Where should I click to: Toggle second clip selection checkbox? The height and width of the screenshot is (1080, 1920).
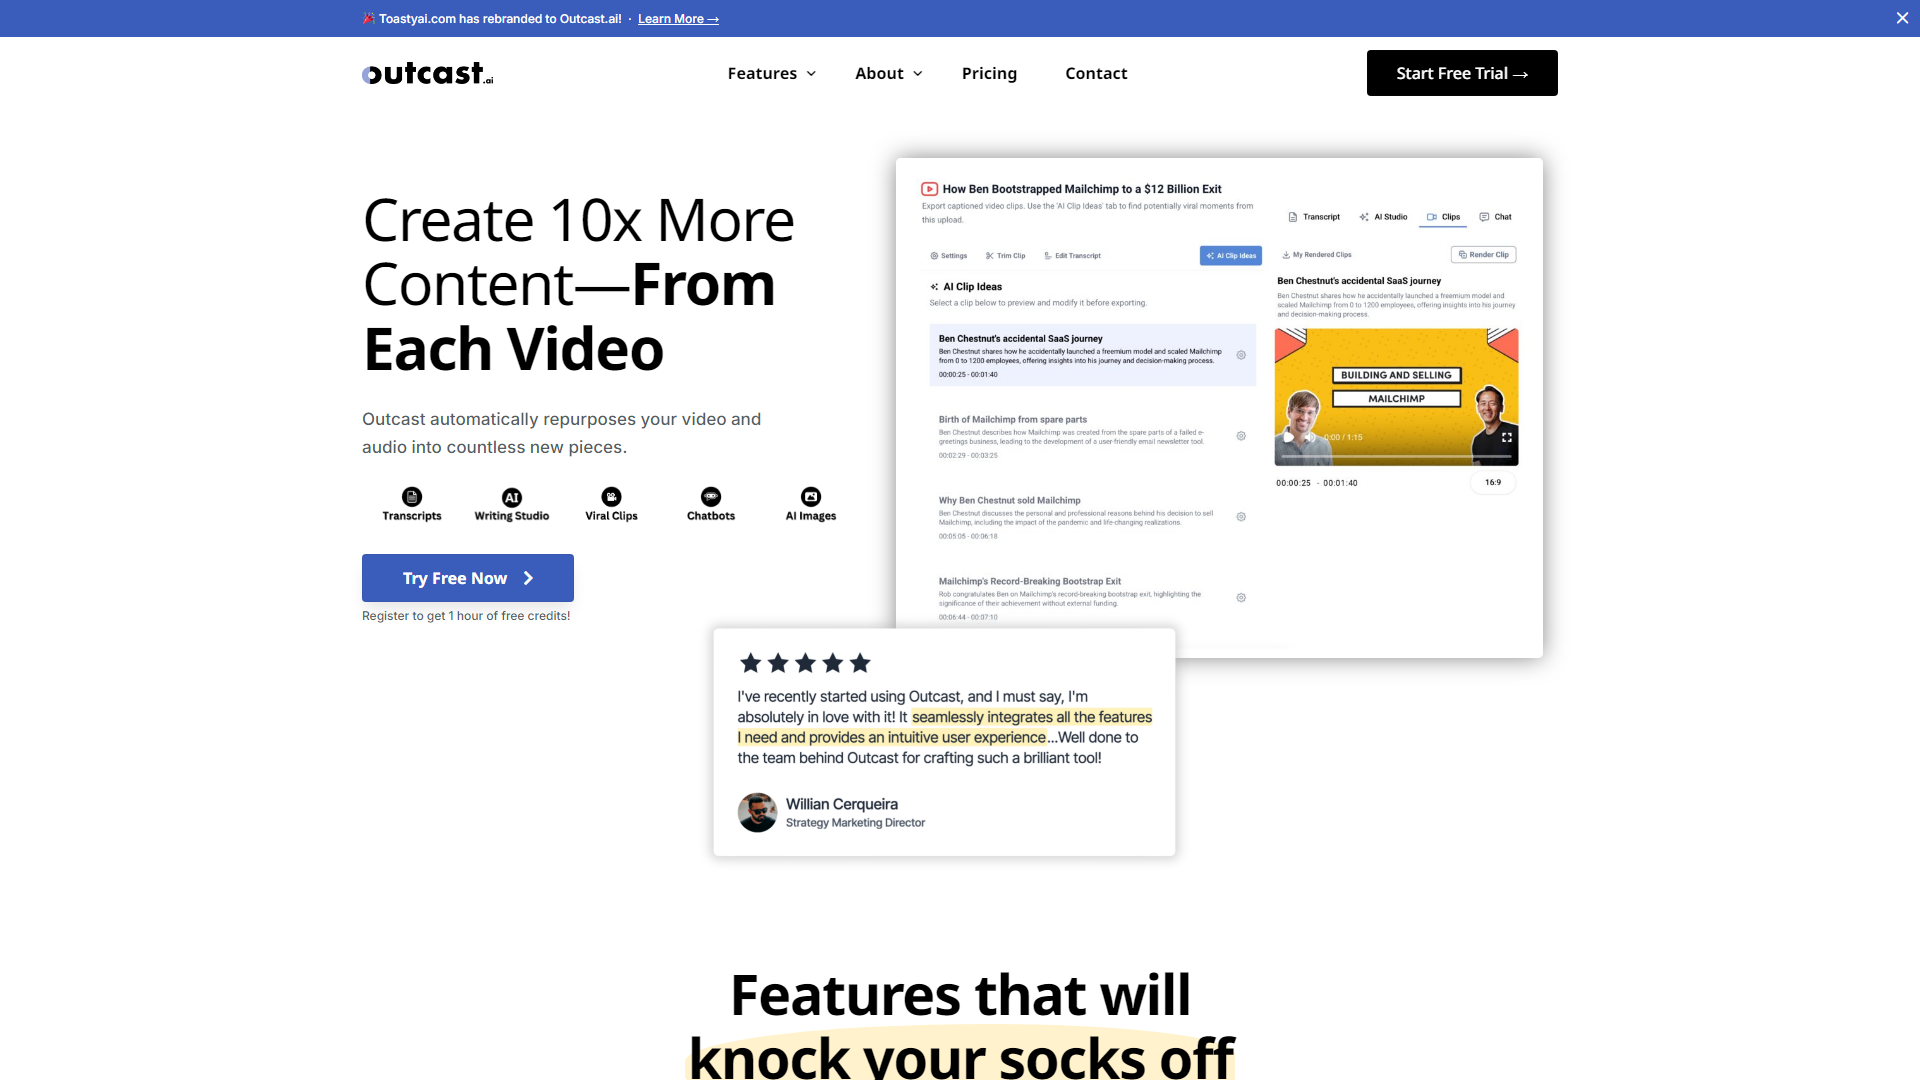1242,436
